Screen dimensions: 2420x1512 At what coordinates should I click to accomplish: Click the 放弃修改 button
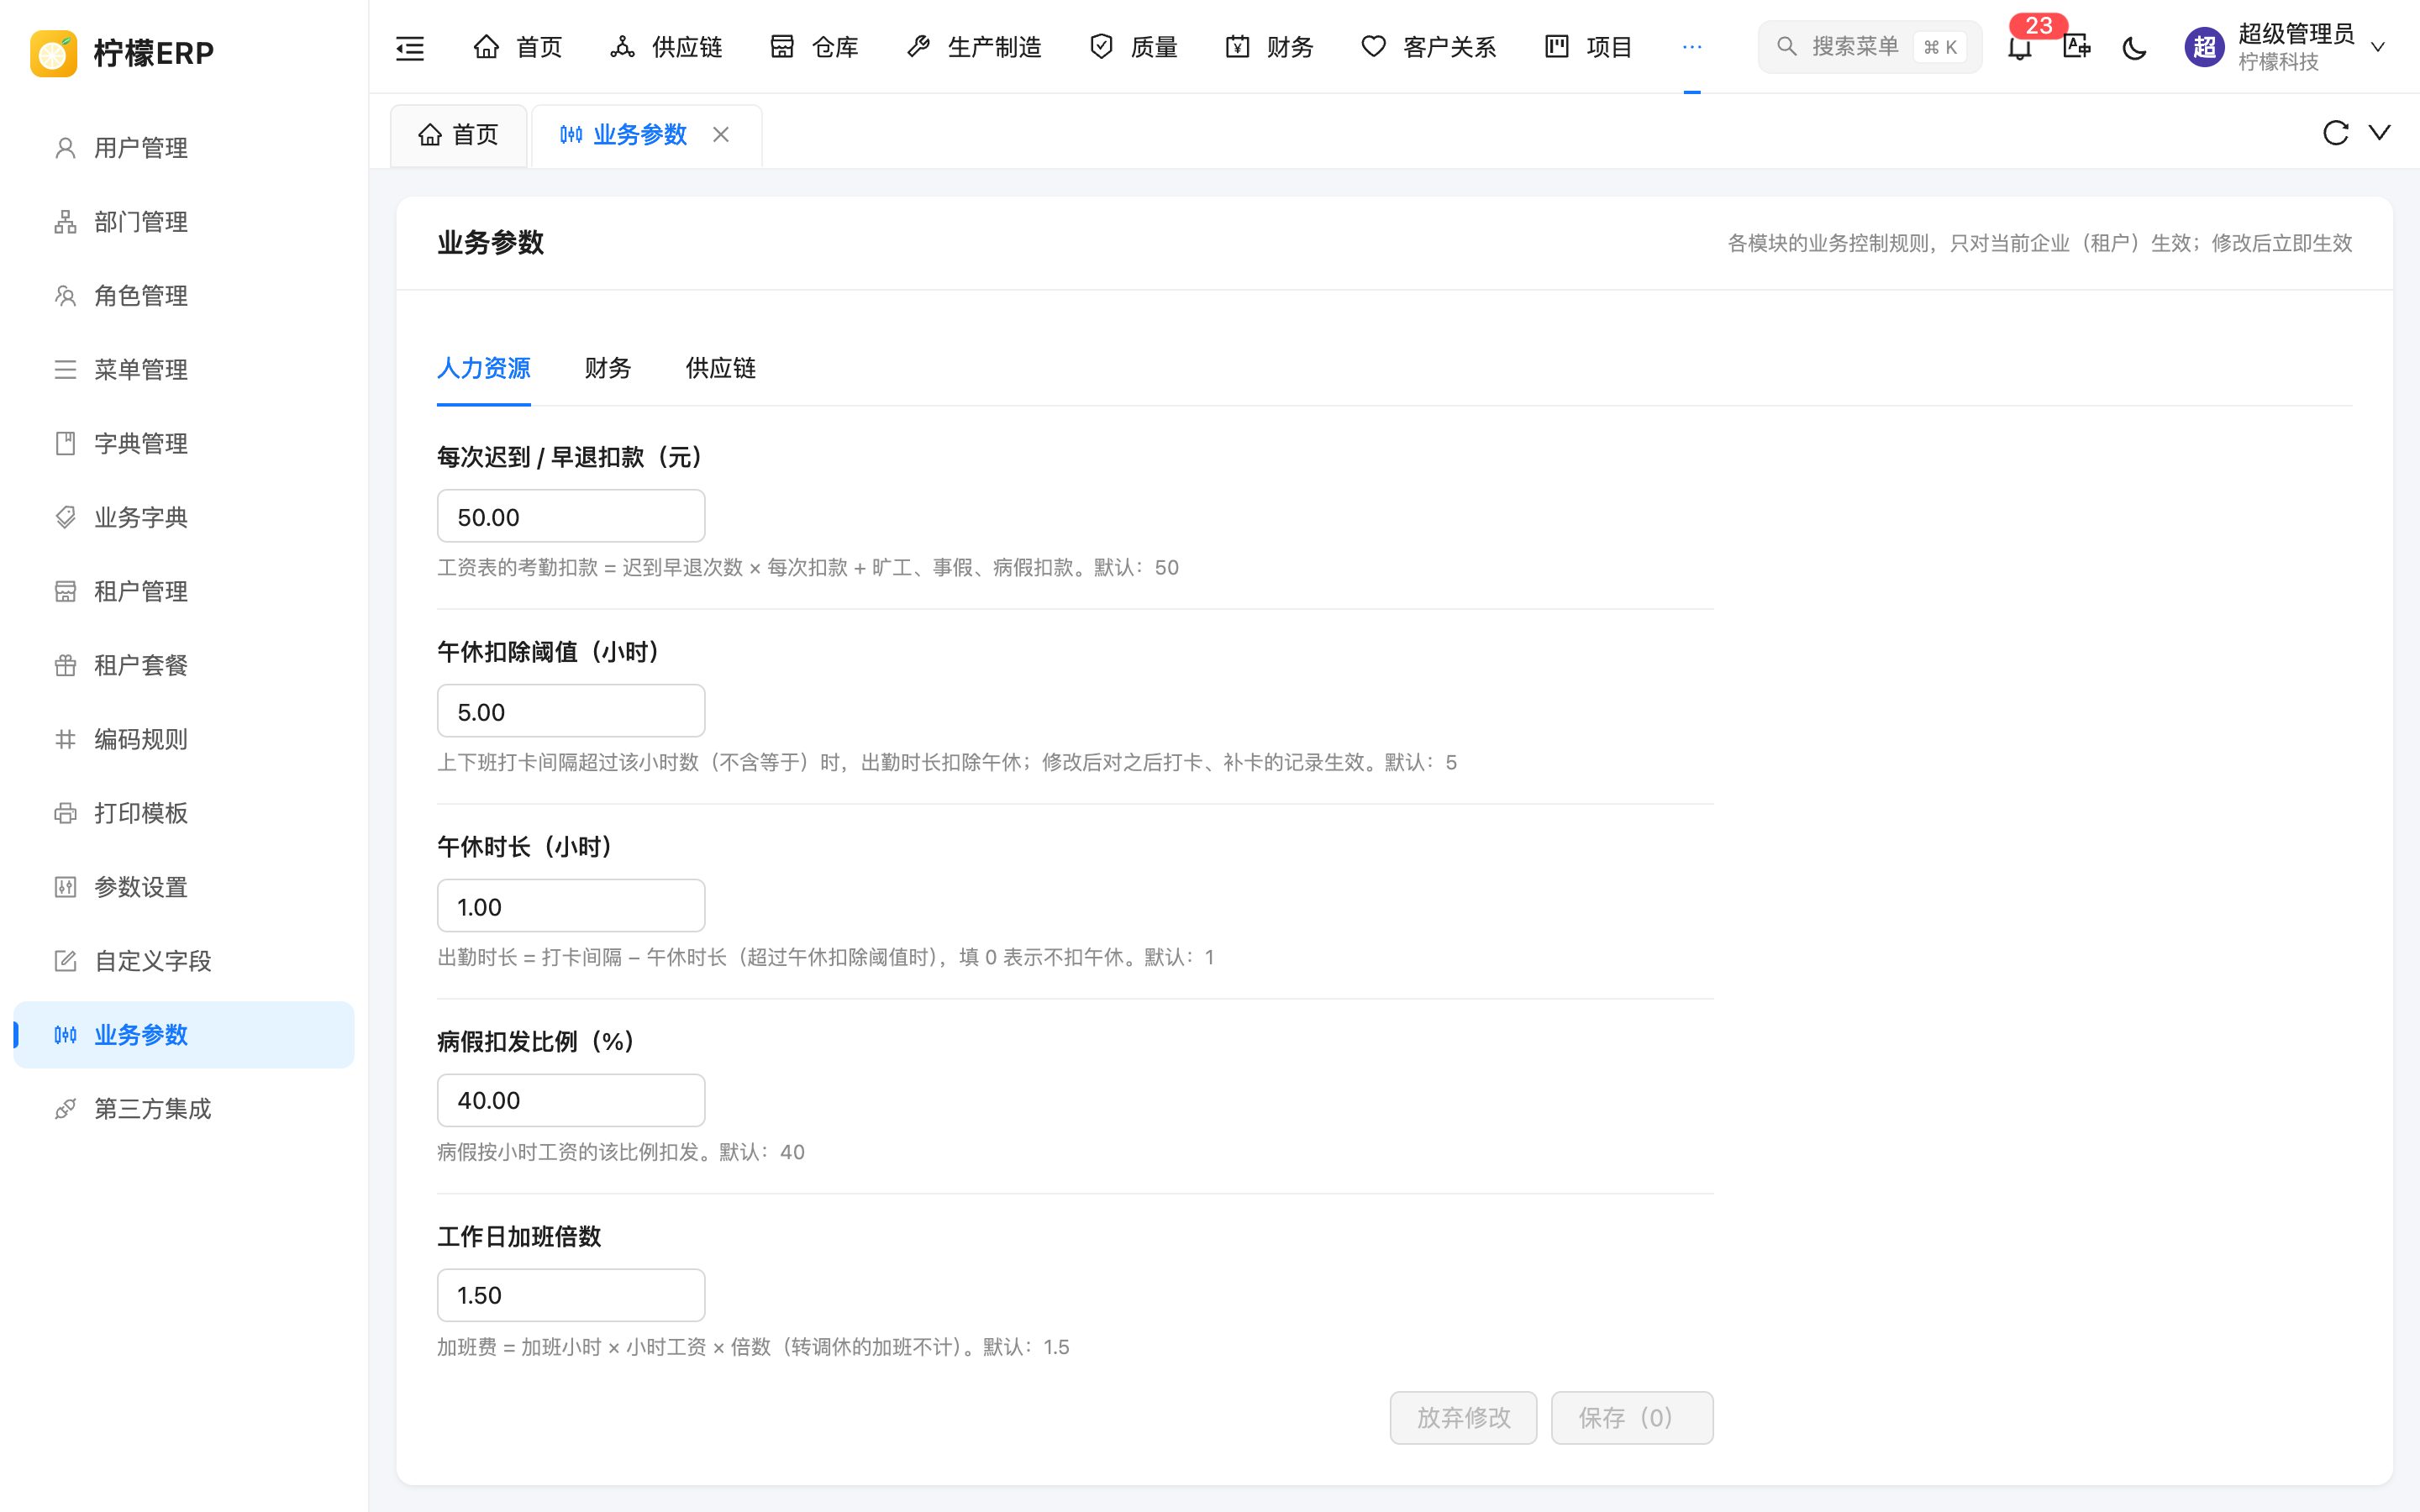point(1463,1417)
